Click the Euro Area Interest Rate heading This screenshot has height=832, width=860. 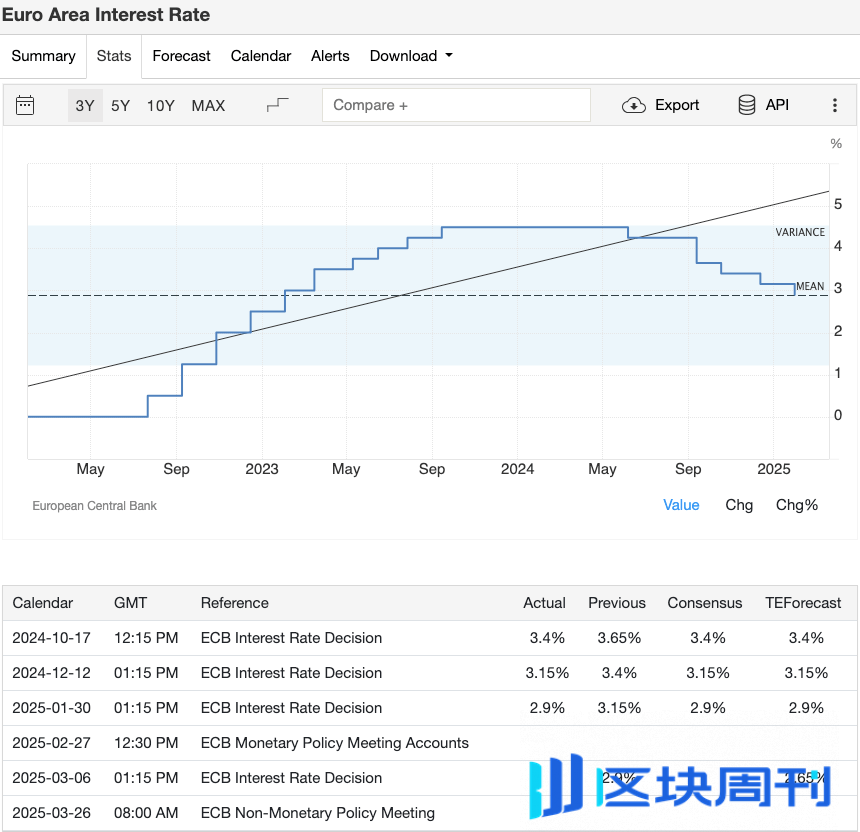[x=106, y=15]
